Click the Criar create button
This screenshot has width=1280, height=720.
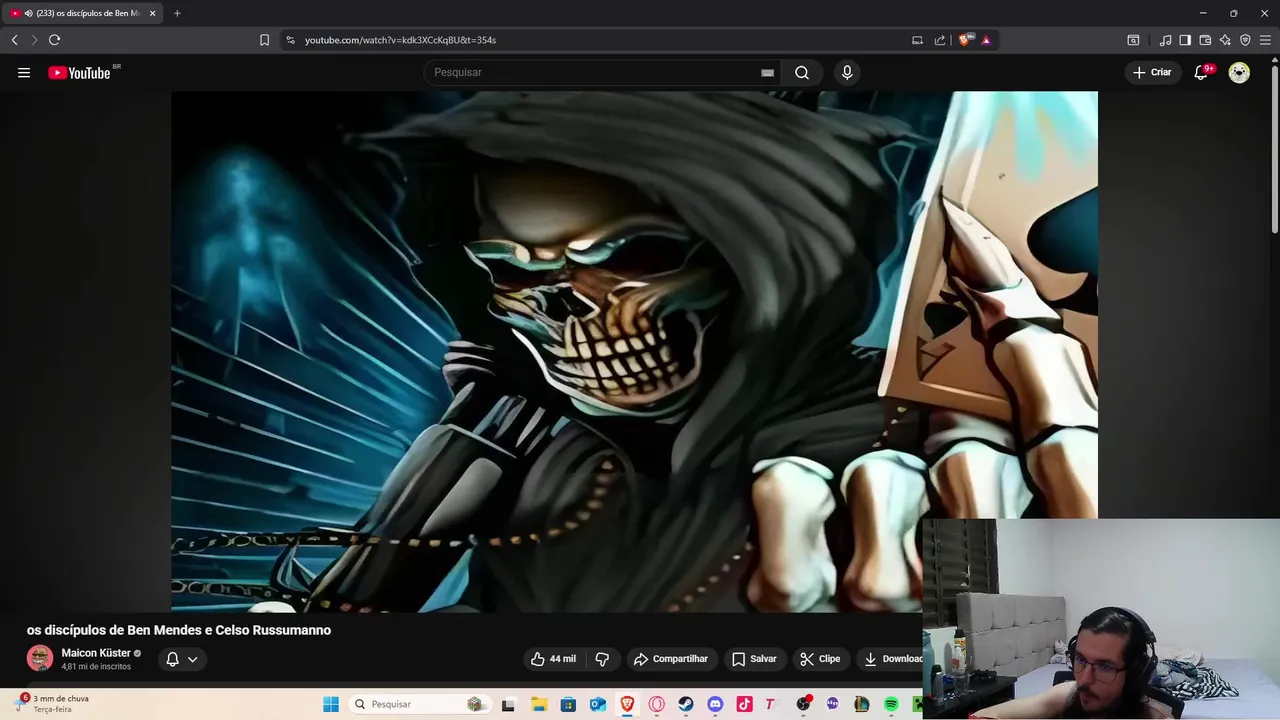coord(1151,72)
